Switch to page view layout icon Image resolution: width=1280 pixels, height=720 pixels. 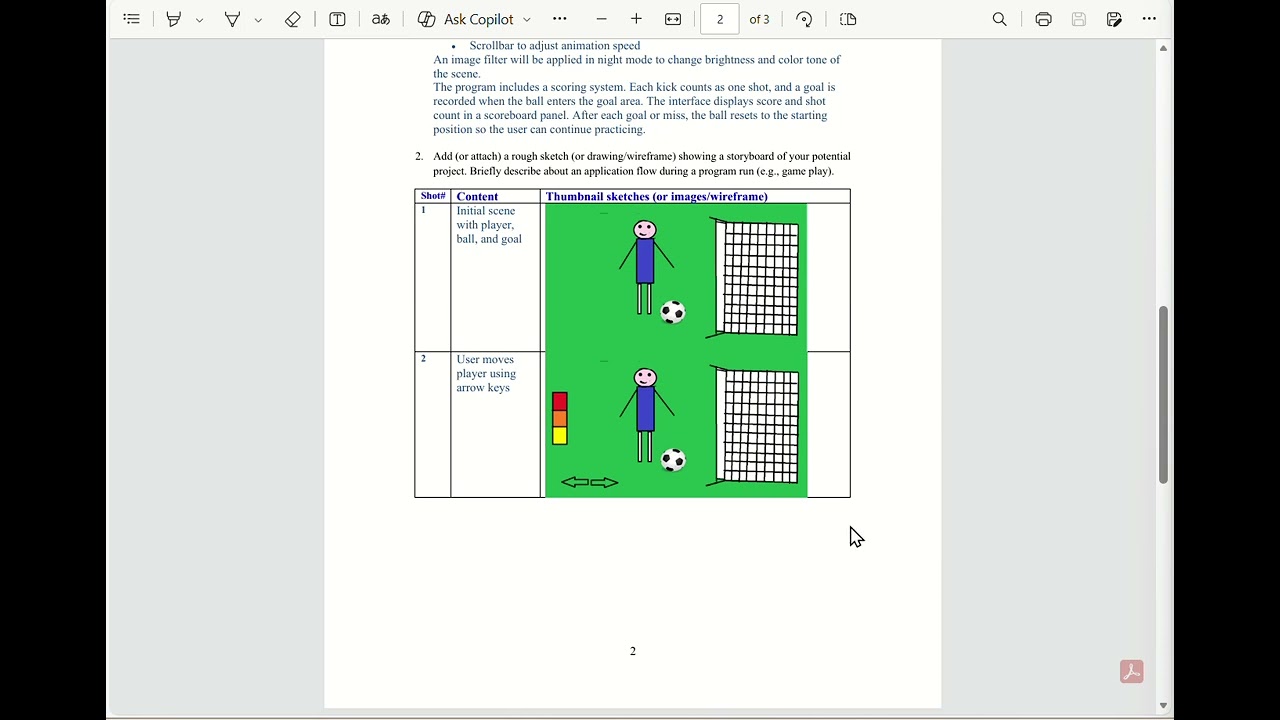click(x=848, y=19)
